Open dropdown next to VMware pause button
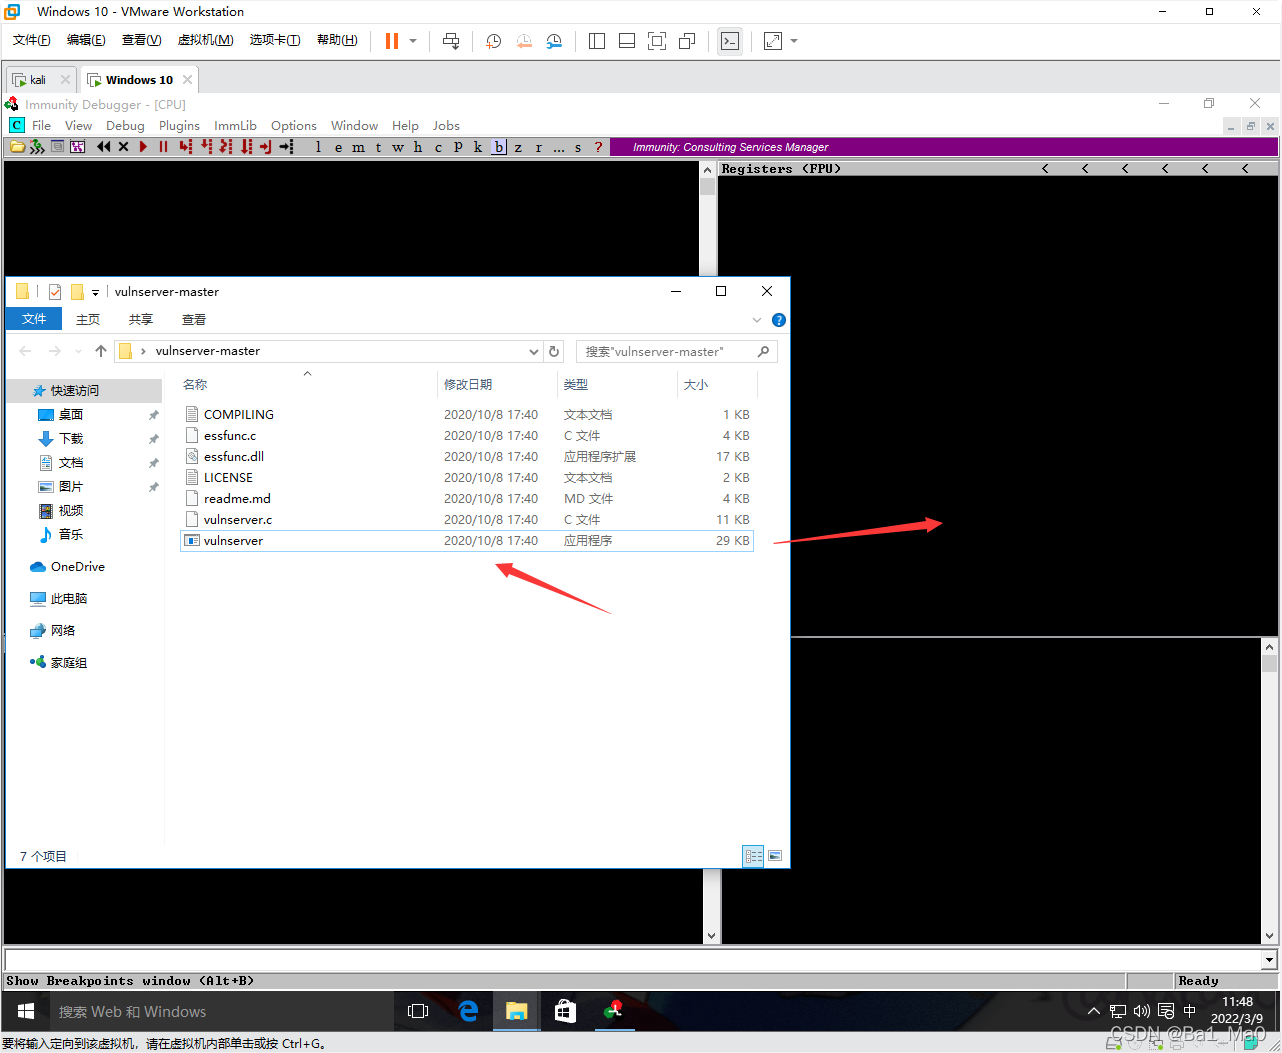 click(413, 41)
